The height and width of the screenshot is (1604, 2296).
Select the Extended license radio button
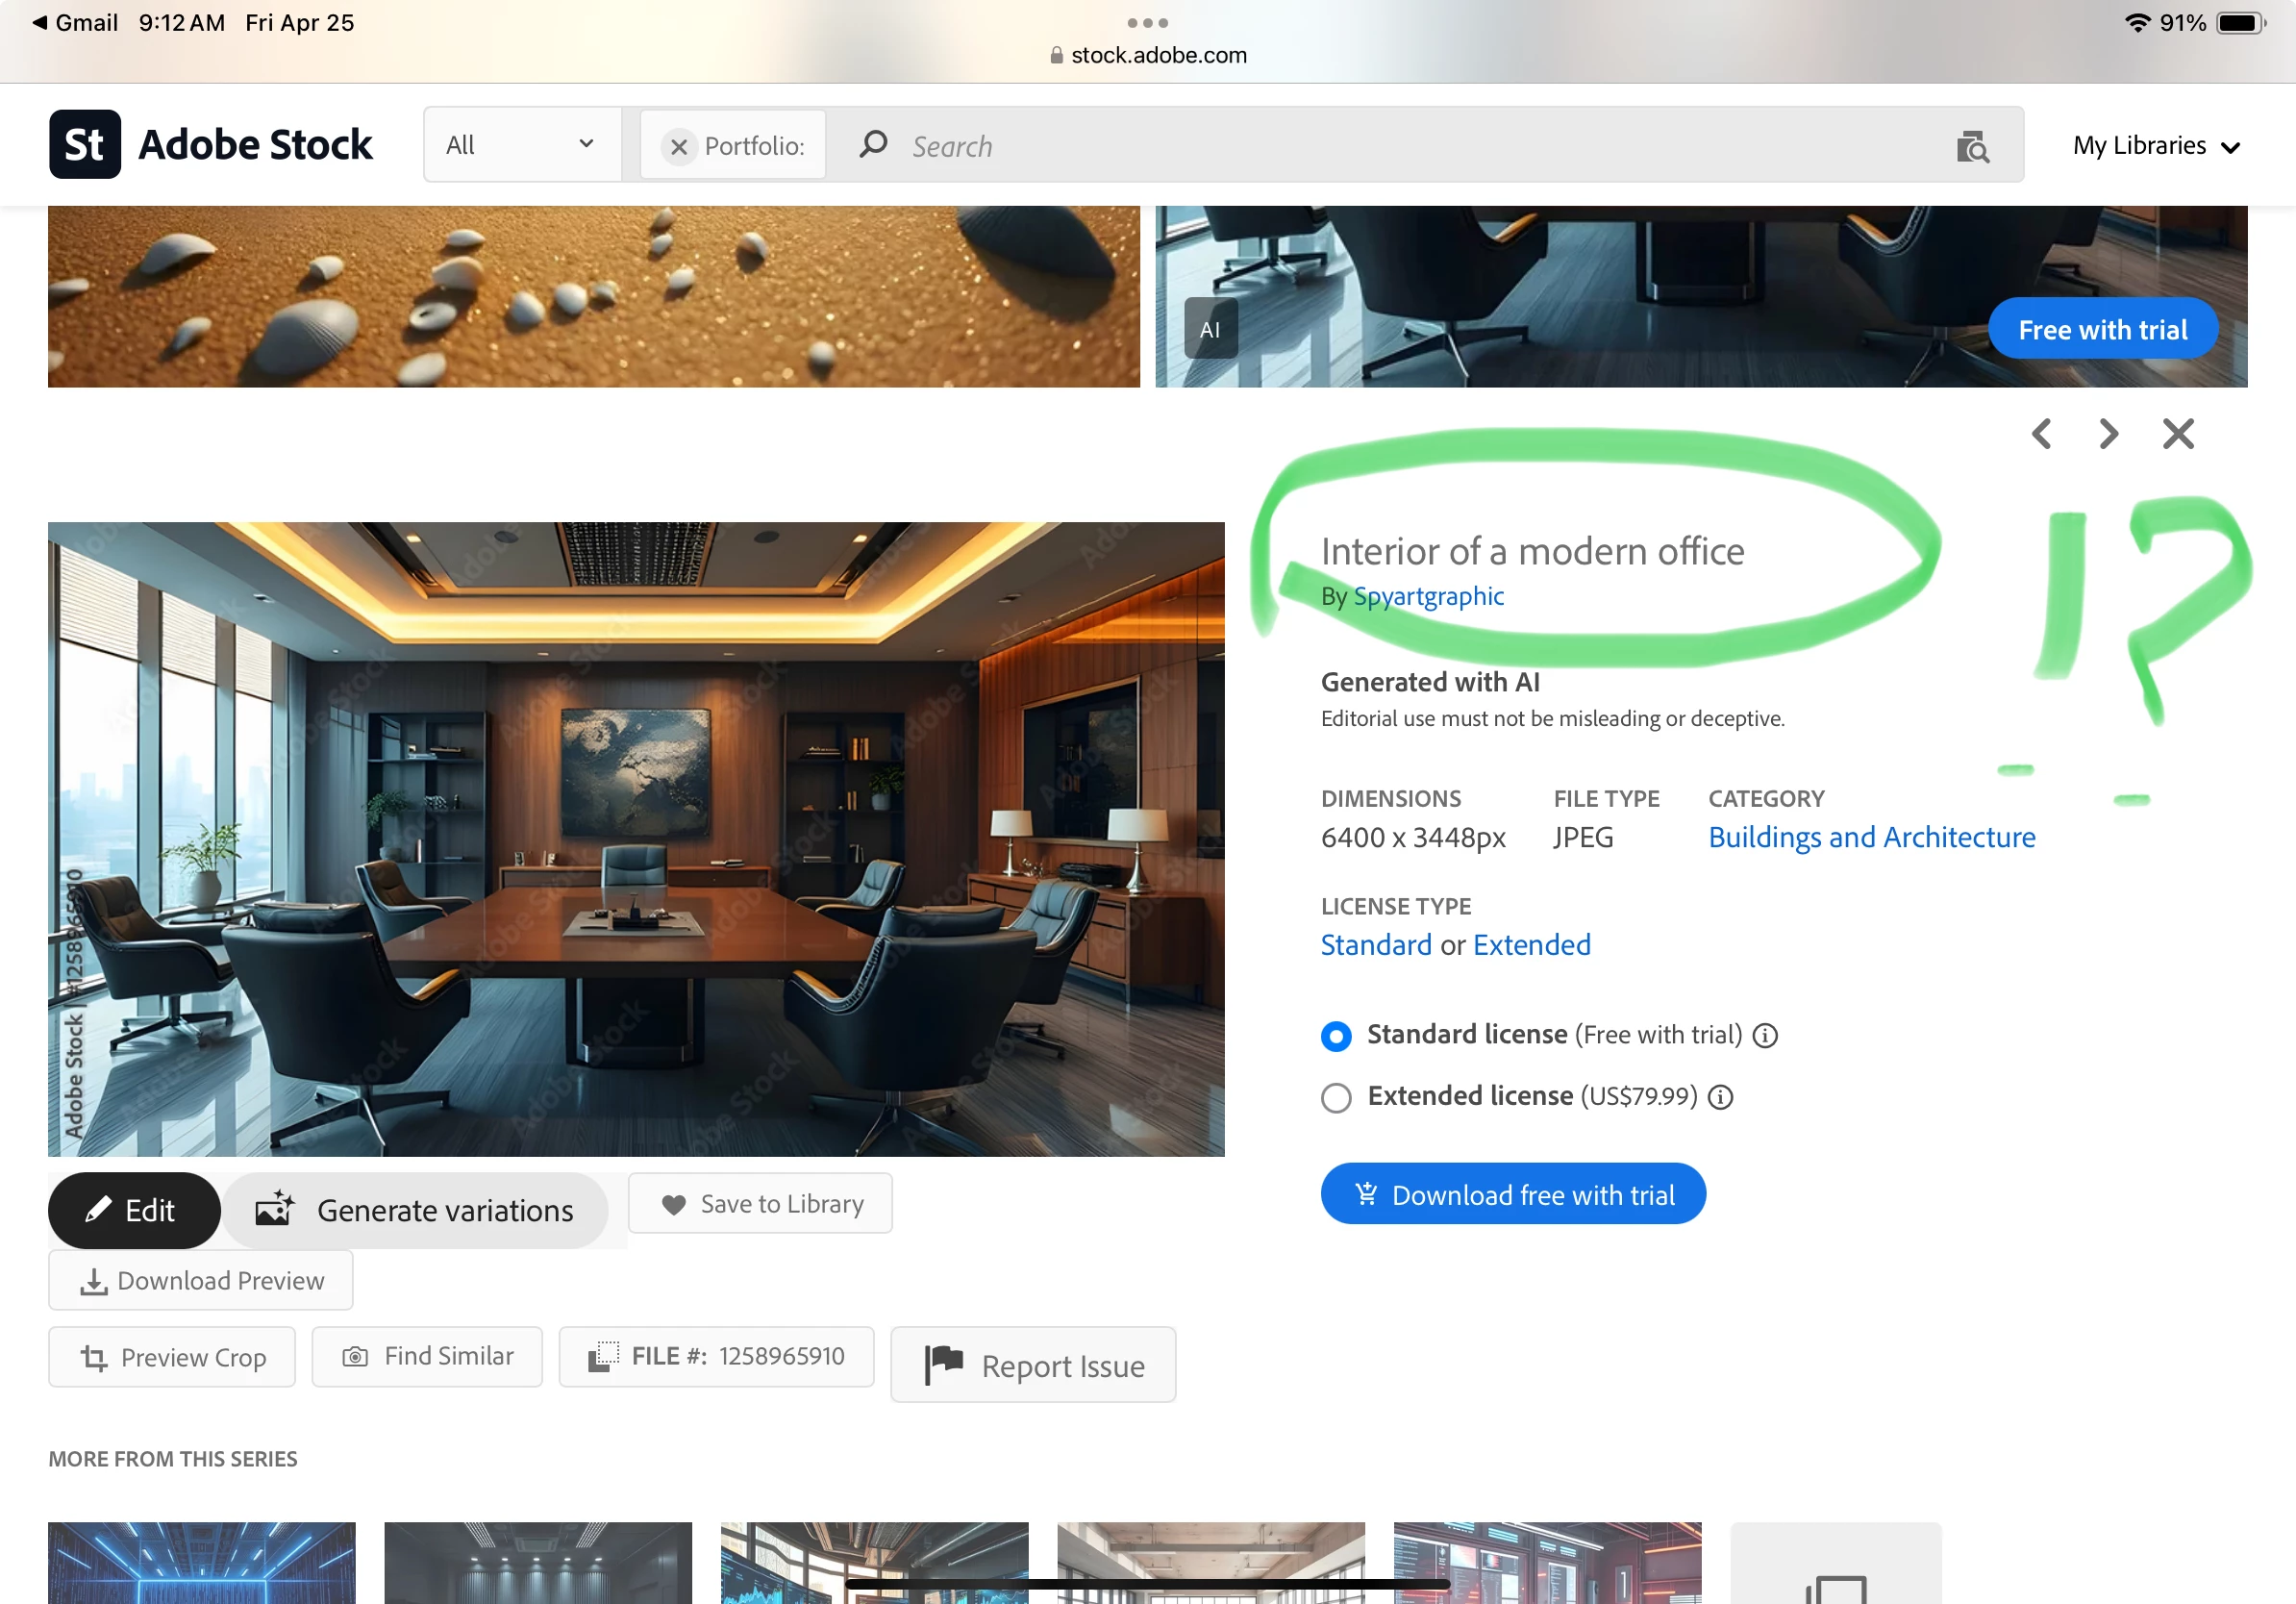pyautogui.click(x=1336, y=1097)
